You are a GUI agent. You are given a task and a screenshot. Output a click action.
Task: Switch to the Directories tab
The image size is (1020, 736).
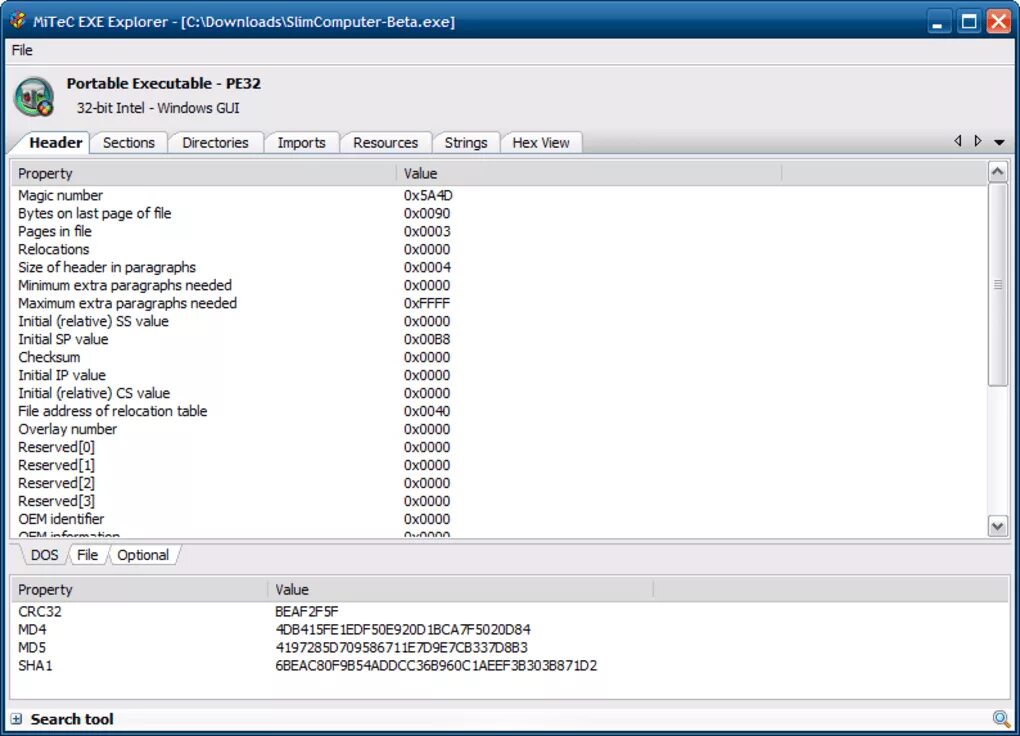[215, 143]
